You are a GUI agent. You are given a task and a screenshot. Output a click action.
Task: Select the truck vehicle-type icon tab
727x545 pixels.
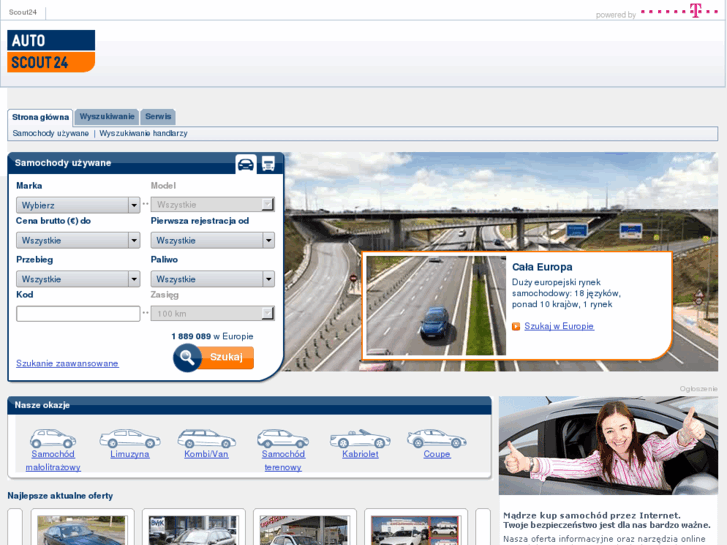(268, 164)
